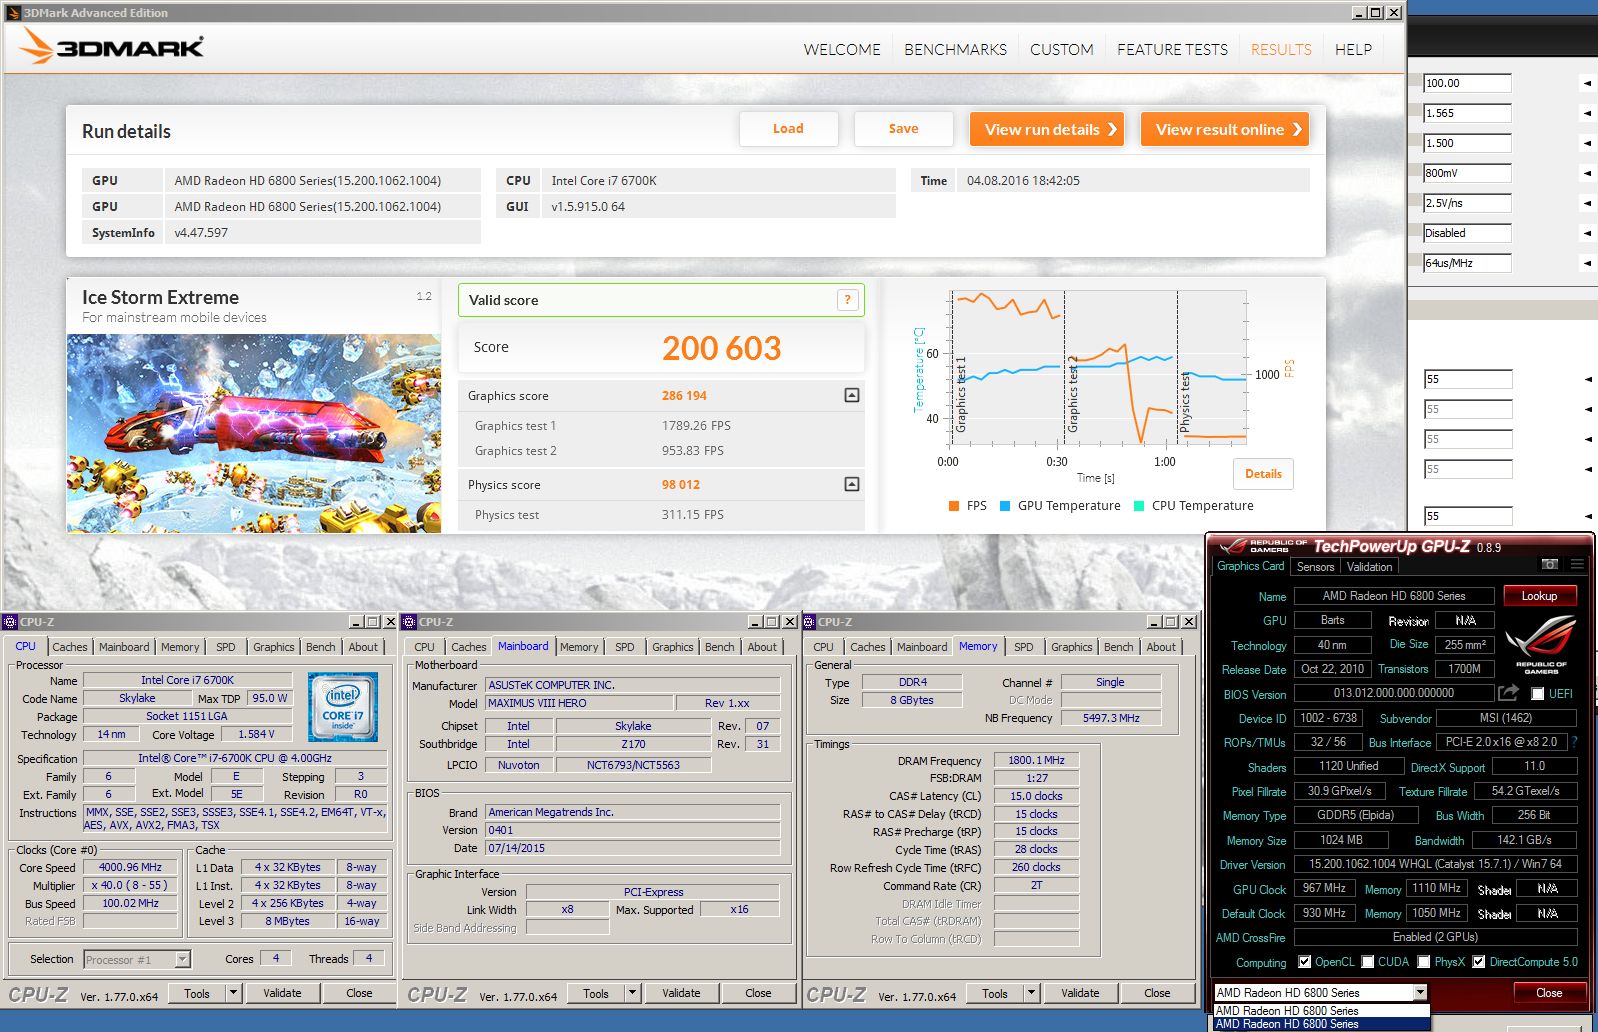Screen dimensions: 1598x1032
Task: Select the highlighted AMD Radeon HD 6800 Series list entry
Action: 1321,1024
